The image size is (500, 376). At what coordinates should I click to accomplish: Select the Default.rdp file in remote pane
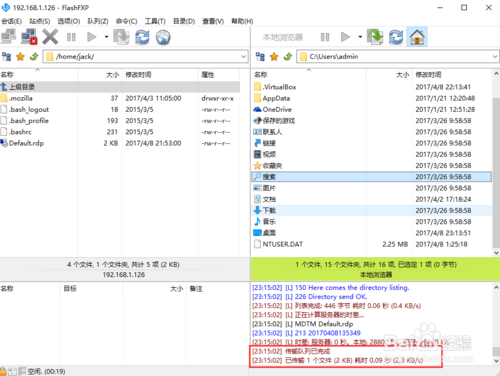coord(120,143)
